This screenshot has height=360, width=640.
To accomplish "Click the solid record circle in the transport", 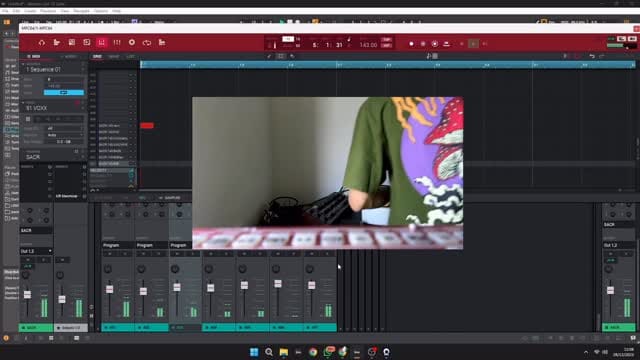I will (411, 44).
